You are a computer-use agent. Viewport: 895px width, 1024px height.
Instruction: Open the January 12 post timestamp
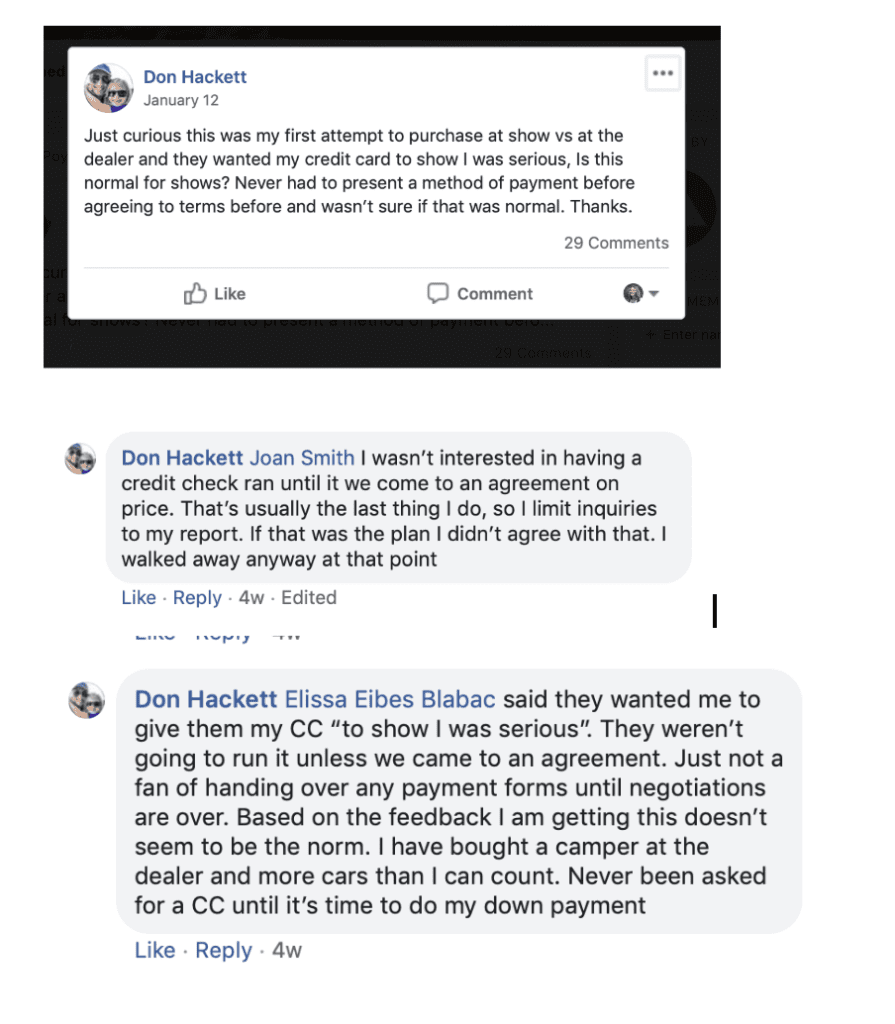pos(181,100)
